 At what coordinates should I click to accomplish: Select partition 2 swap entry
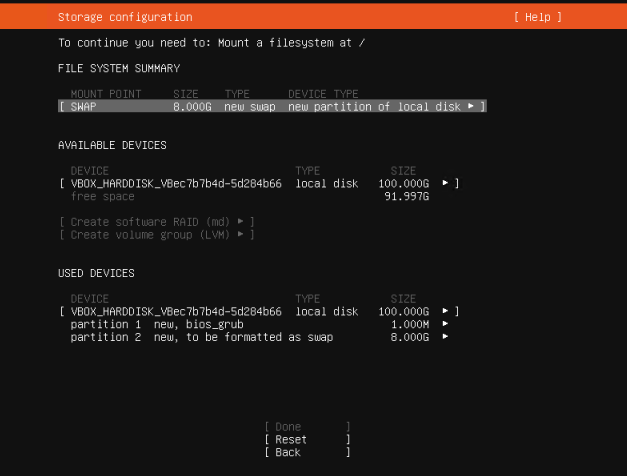click(259, 337)
